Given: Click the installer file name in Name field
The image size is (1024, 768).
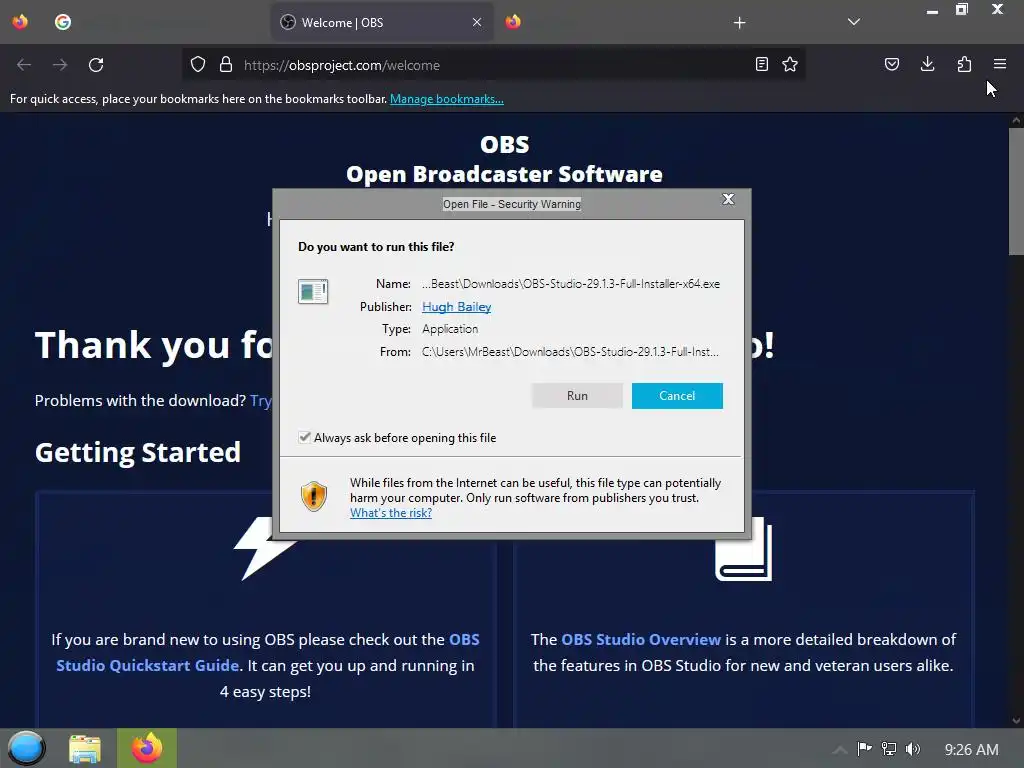Looking at the screenshot, I should click(571, 284).
